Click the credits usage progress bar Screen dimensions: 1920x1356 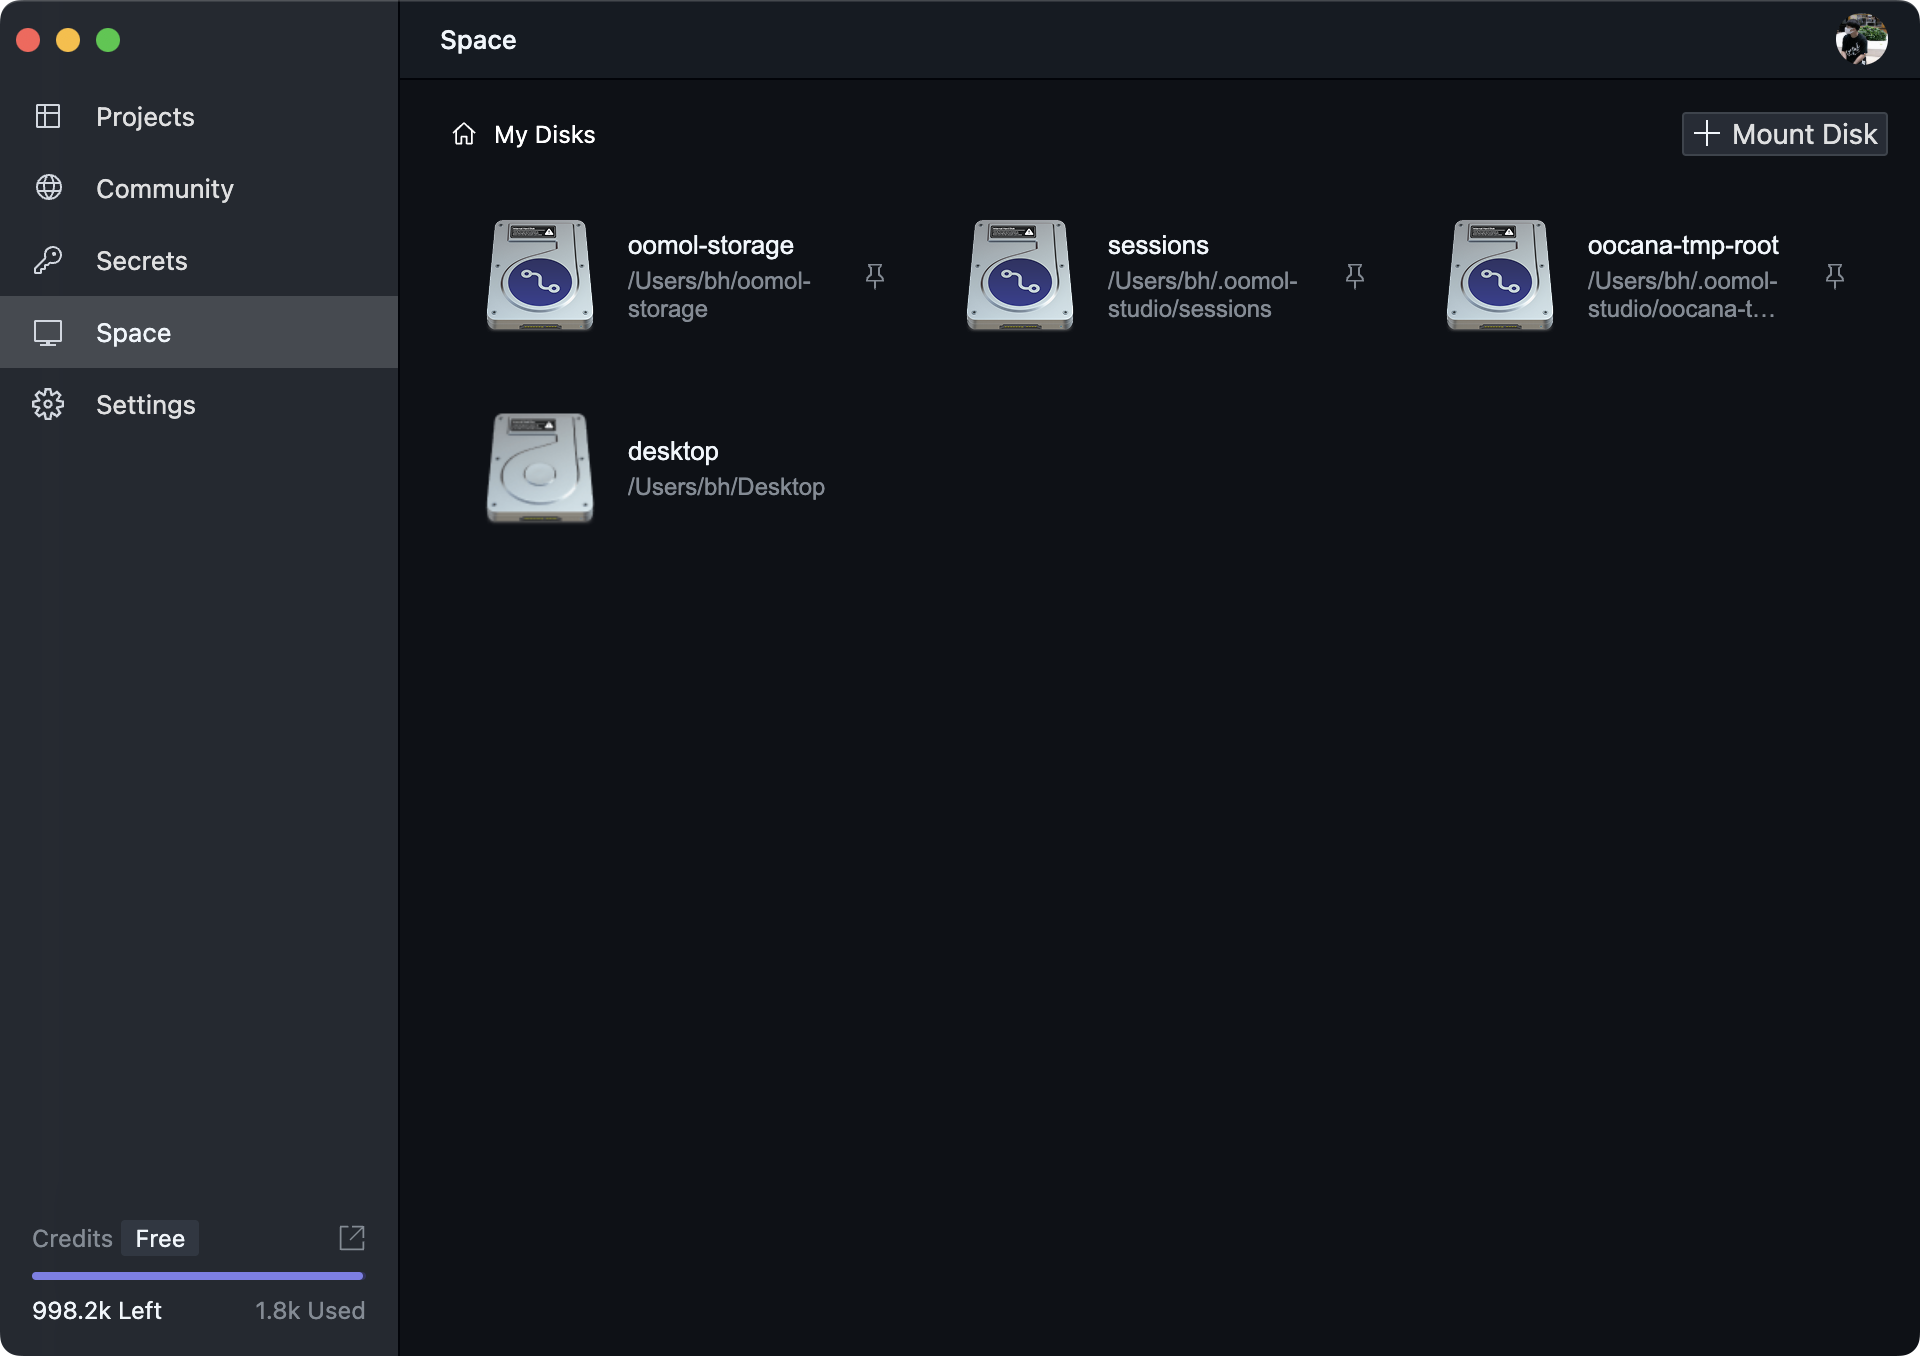click(197, 1276)
